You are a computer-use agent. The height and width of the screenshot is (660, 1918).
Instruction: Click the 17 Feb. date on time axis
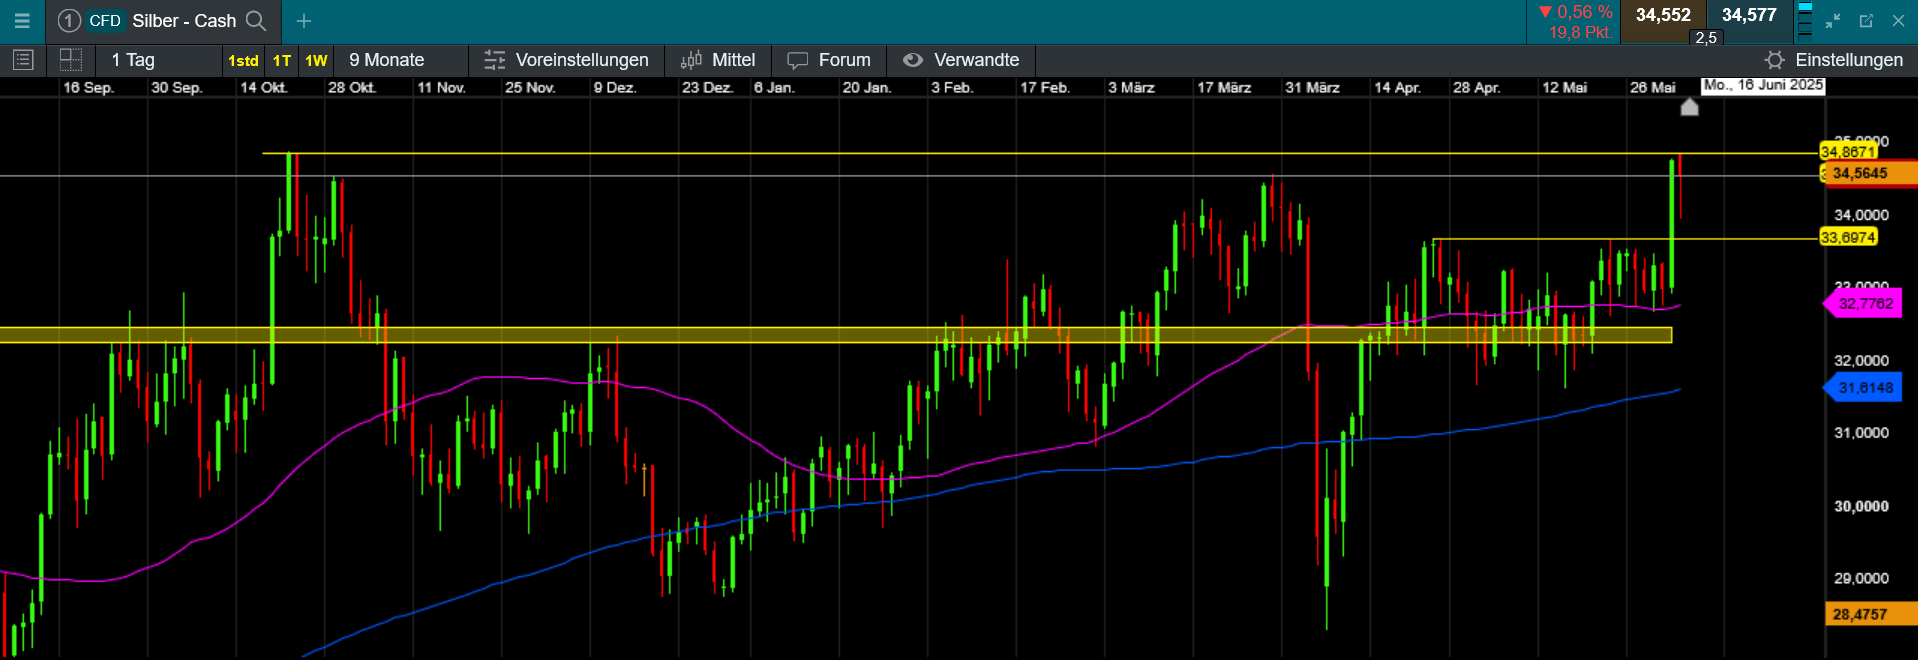pyautogui.click(x=1045, y=87)
